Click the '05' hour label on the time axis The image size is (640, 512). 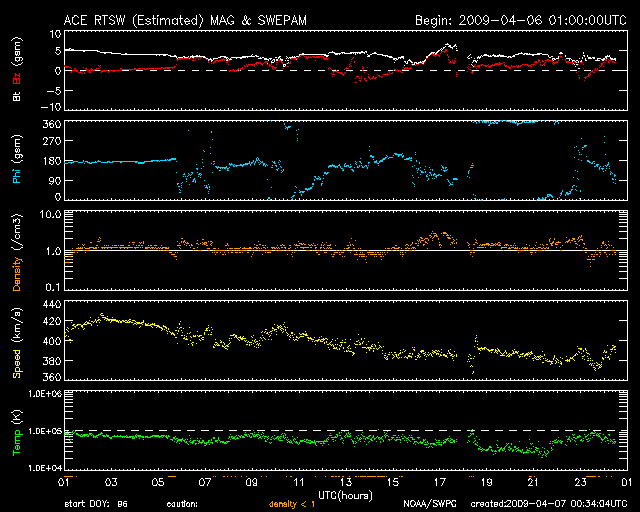pyautogui.click(x=158, y=483)
